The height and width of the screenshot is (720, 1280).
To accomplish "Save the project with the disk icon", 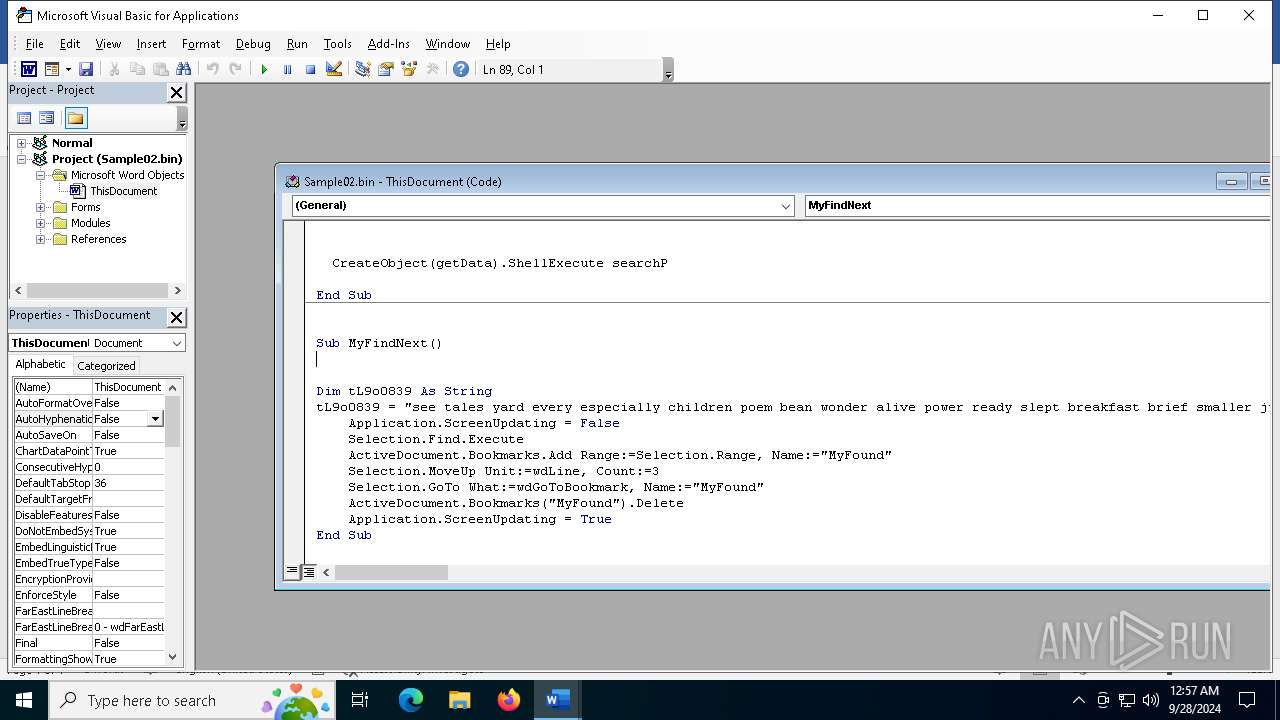I will (86, 69).
